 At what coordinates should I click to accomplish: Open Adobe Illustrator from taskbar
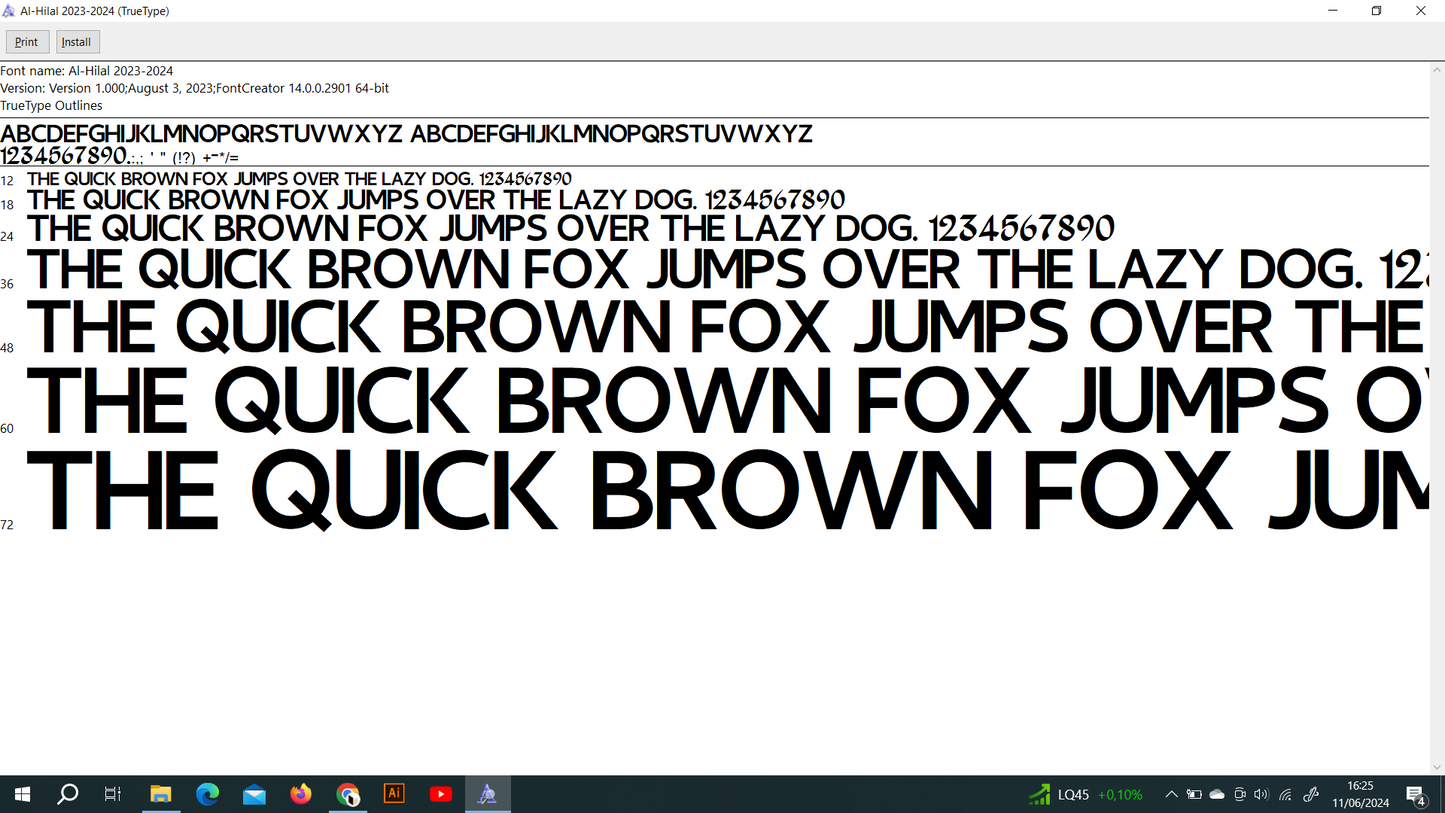click(x=394, y=794)
